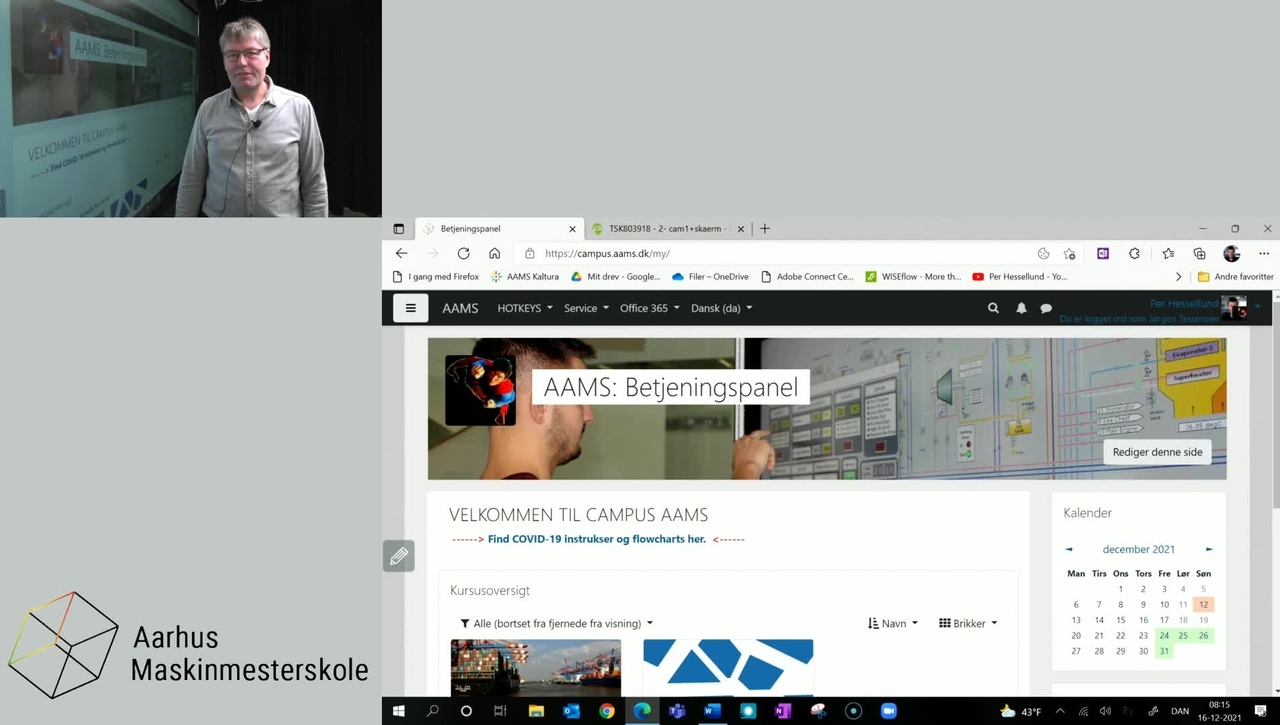This screenshot has height=725, width=1280.
Task: Go to browser home page icon
Action: point(494,254)
